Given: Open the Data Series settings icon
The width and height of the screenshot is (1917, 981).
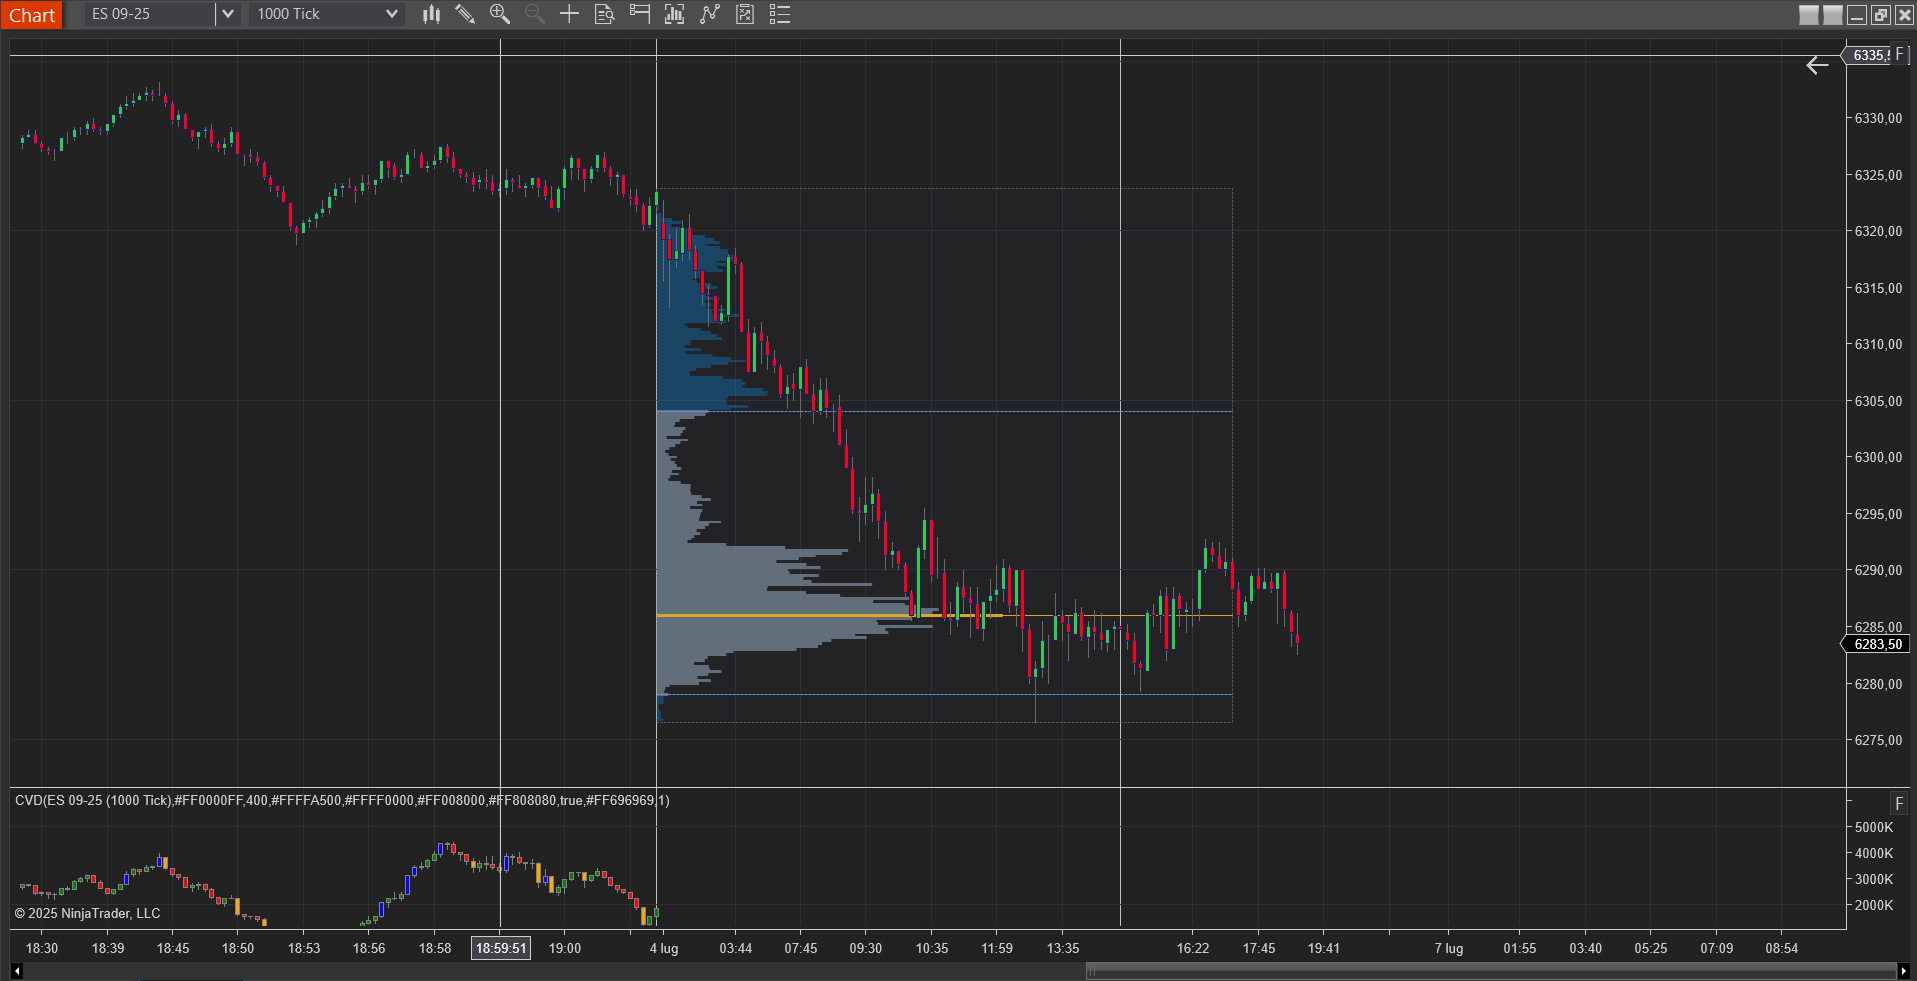Looking at the screenshot, I should tap(674, 14).
